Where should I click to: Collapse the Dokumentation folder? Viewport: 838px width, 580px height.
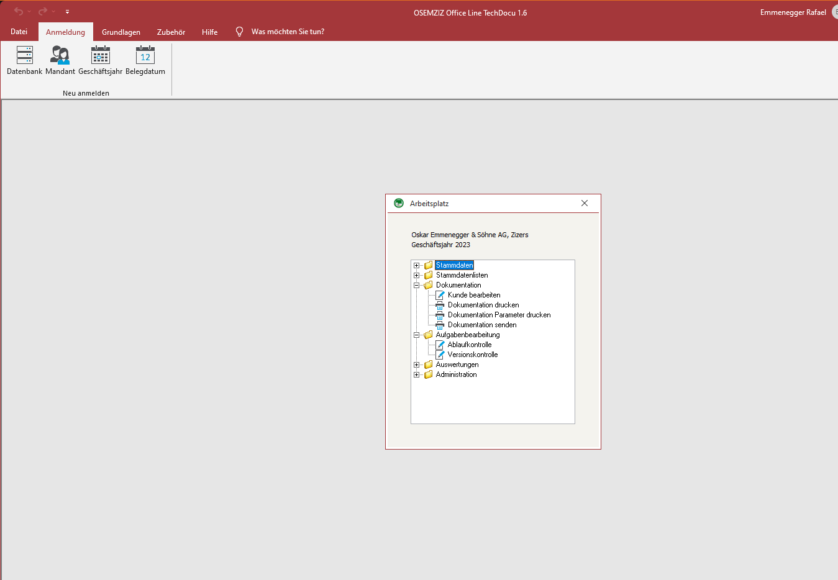pos(417,285)
